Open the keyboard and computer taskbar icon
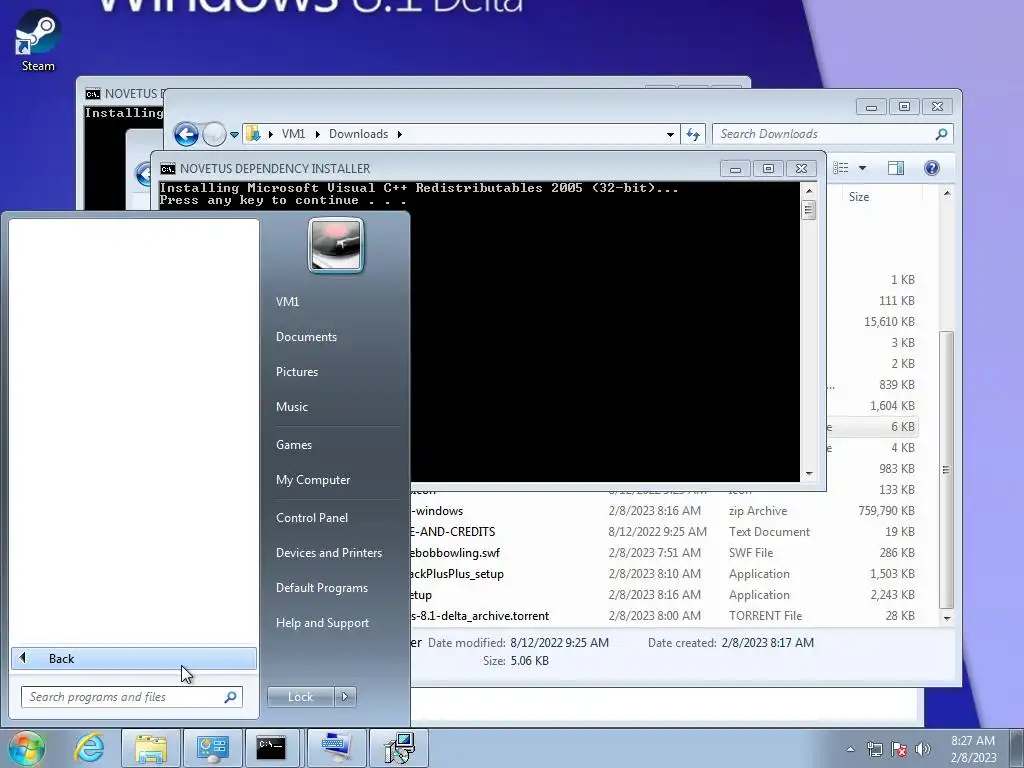This screenshot has width=1024, height=768. click(336, 748)
